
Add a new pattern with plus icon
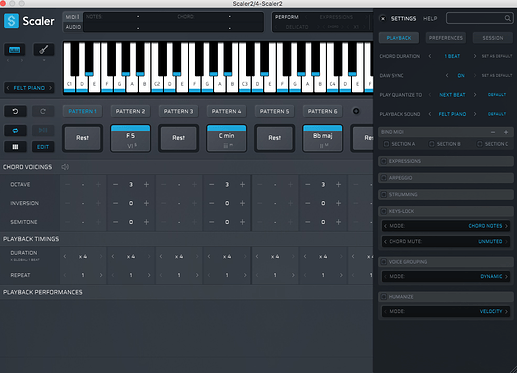tap(356, 111)
